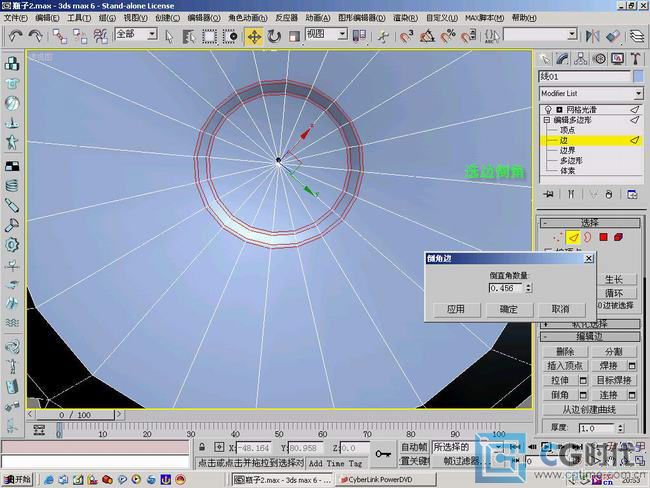The image size is (650, 488).
Task: Click the 插入顶点 button
Action: [x=565, y=366]
